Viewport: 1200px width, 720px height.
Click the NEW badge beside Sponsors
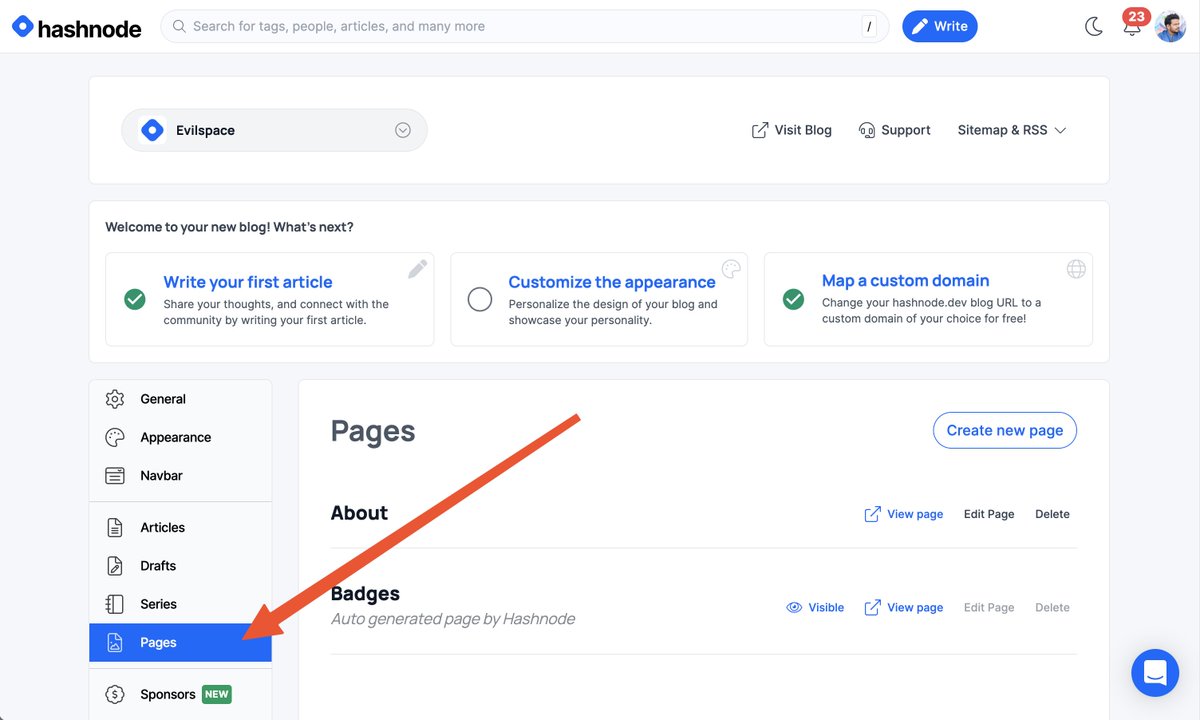pyautogui.click(x=217, y=694)
